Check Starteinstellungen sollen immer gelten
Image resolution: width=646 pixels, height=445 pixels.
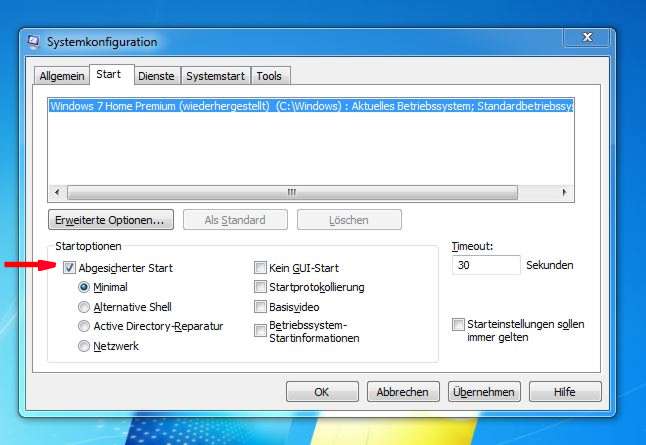tap(458, 324)
